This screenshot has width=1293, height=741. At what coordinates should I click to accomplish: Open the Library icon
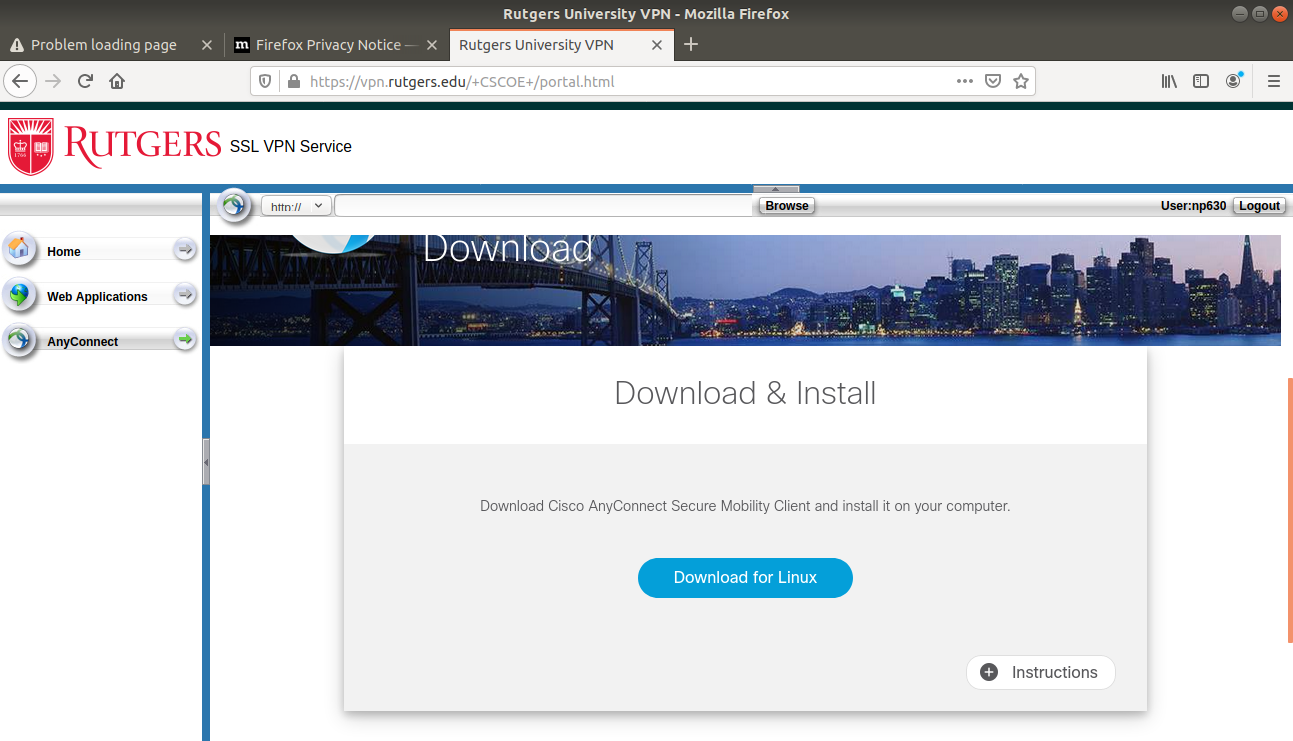1169,81
